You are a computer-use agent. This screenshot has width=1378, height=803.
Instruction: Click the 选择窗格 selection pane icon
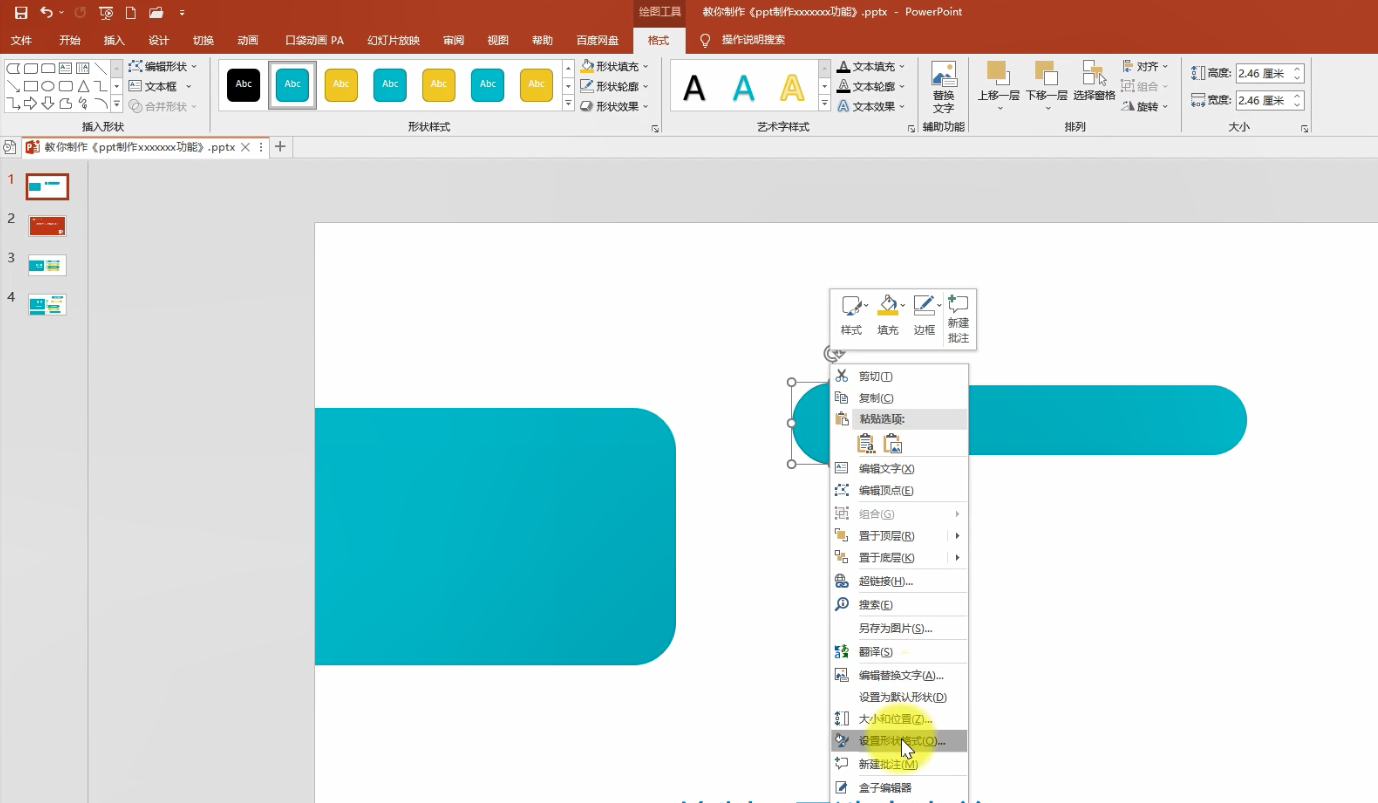pyautogui.click(x=1094, y=81)
